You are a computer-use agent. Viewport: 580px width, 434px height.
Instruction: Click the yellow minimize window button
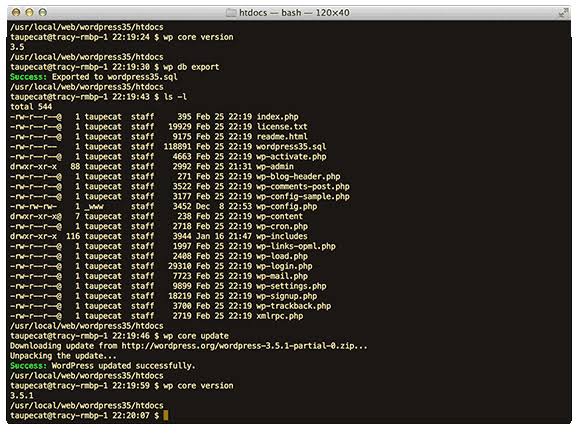[29, 12]
